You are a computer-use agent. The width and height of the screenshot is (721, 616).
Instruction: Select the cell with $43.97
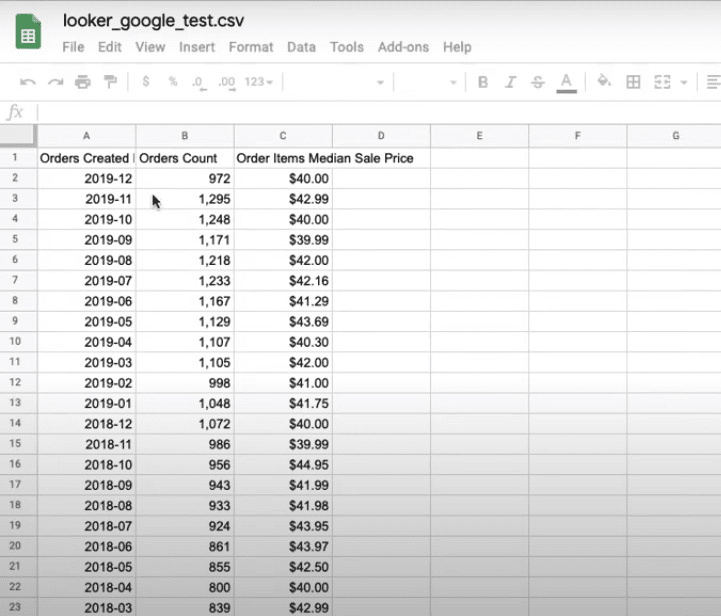[283, 546]
